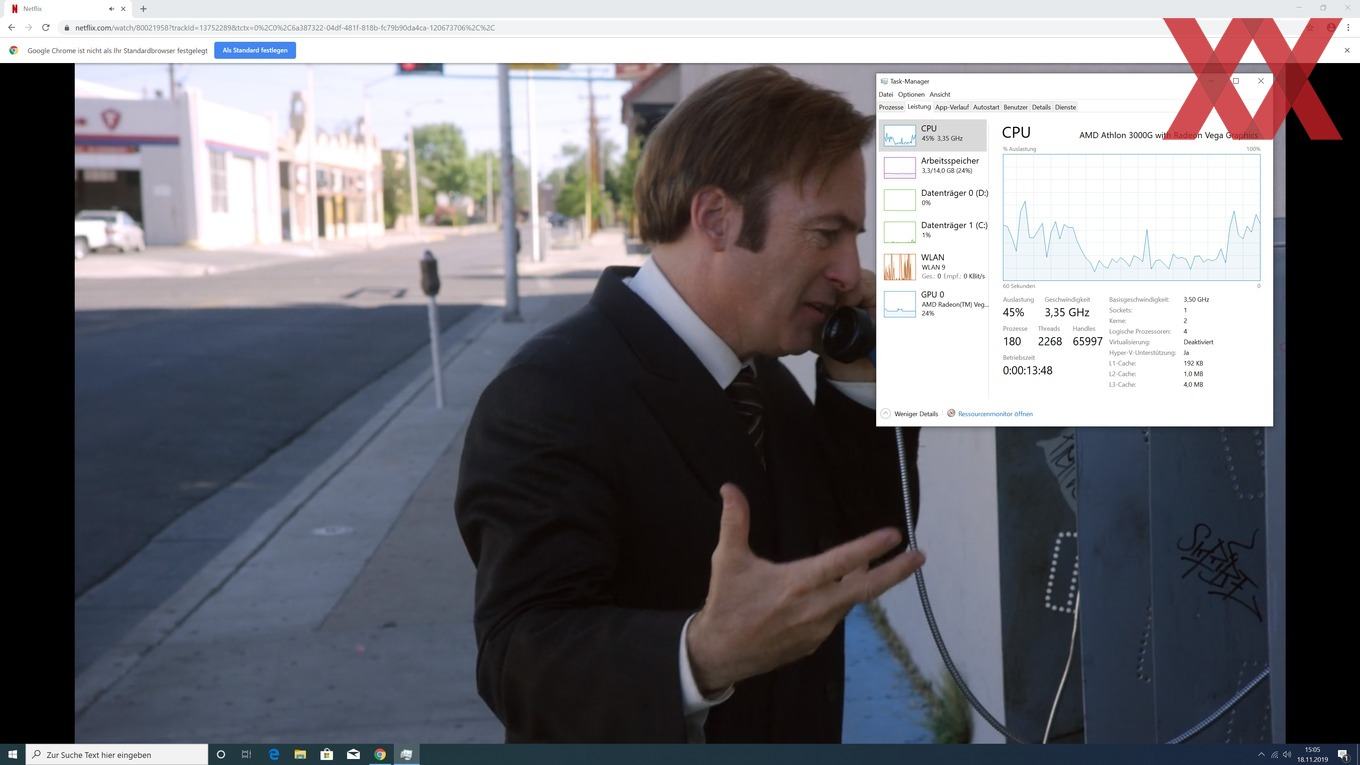Open the Windows notification center
1360x765 pixels.
pos(1343,755)
